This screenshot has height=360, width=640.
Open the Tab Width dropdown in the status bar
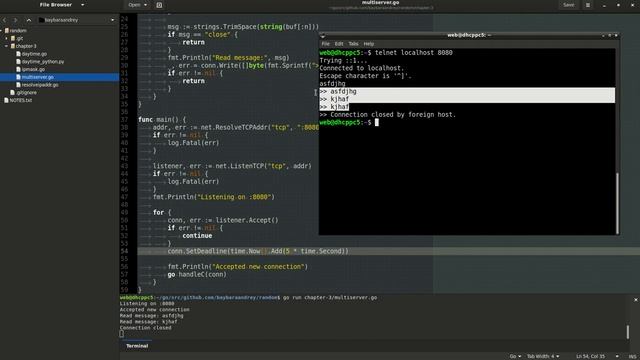[x=543, y=356]
